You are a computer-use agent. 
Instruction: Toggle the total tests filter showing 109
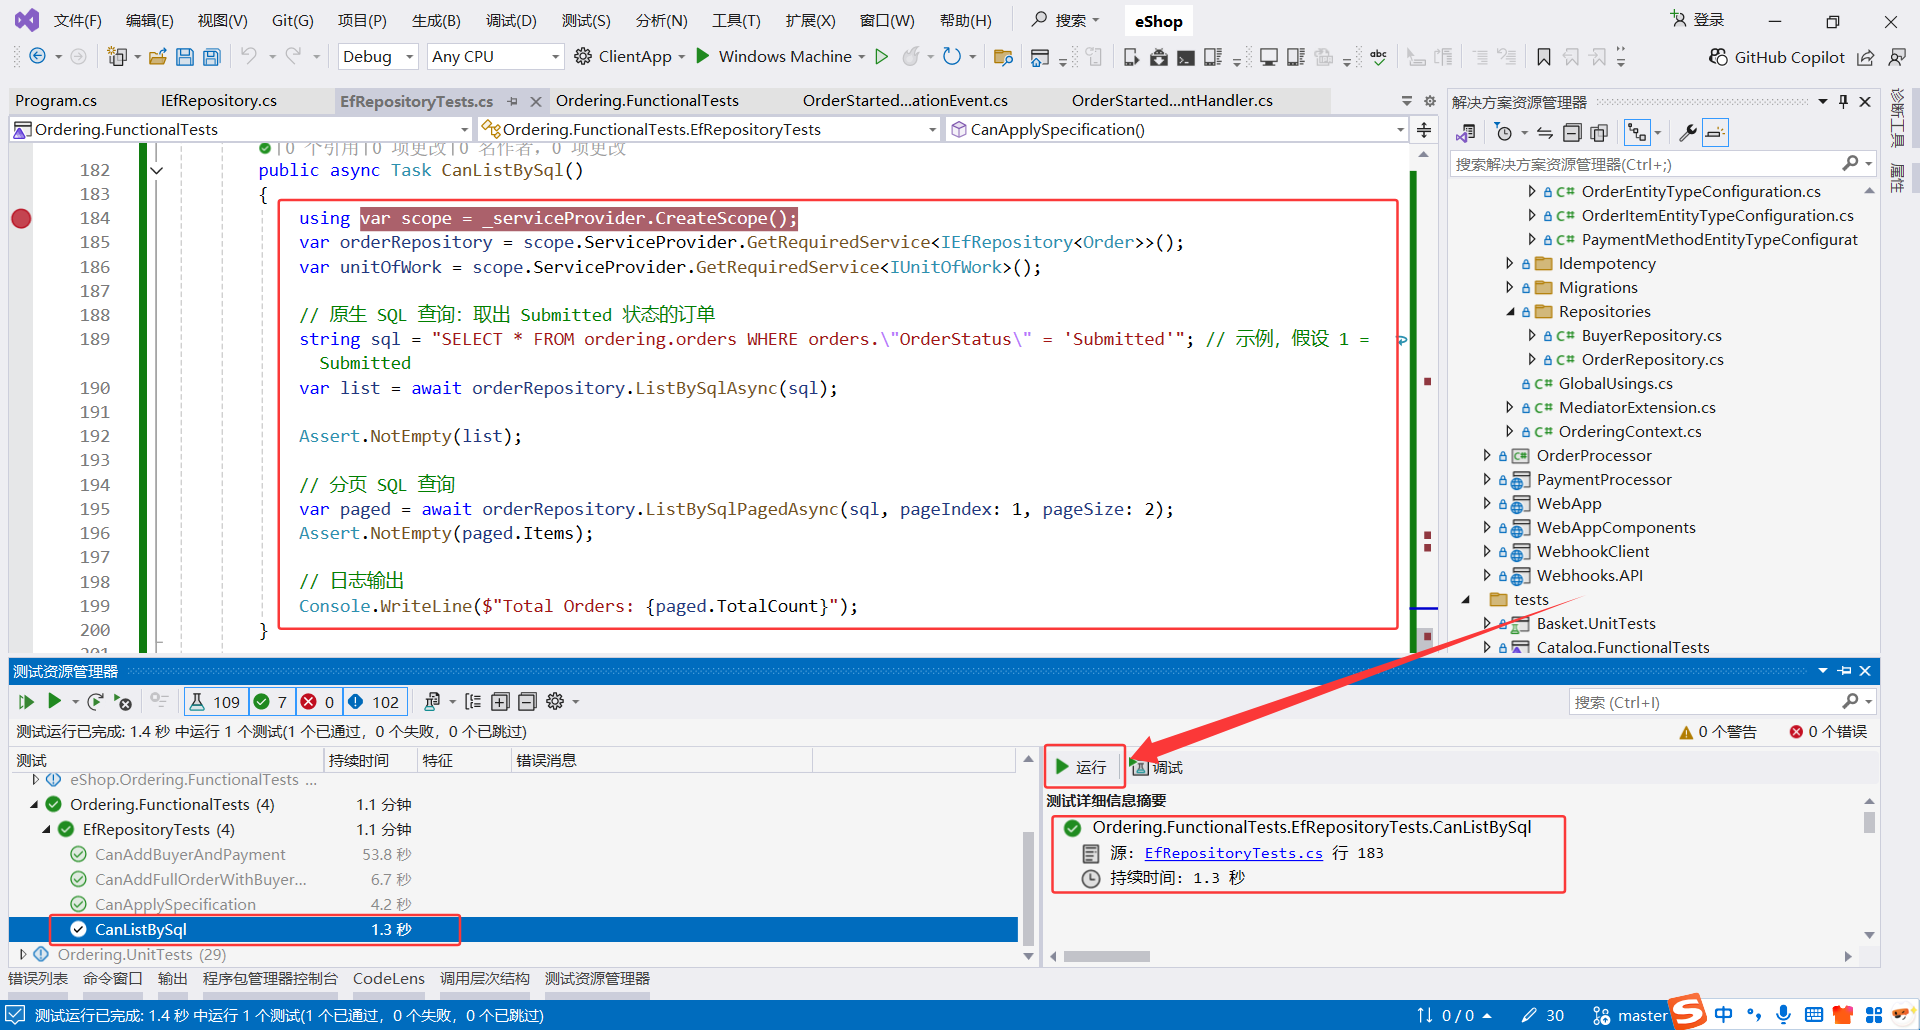215,702
